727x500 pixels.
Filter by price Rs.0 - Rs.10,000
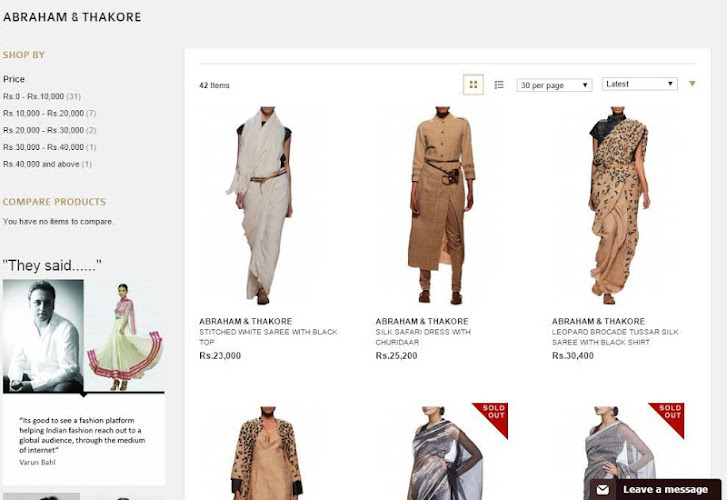tap(42, 96)
